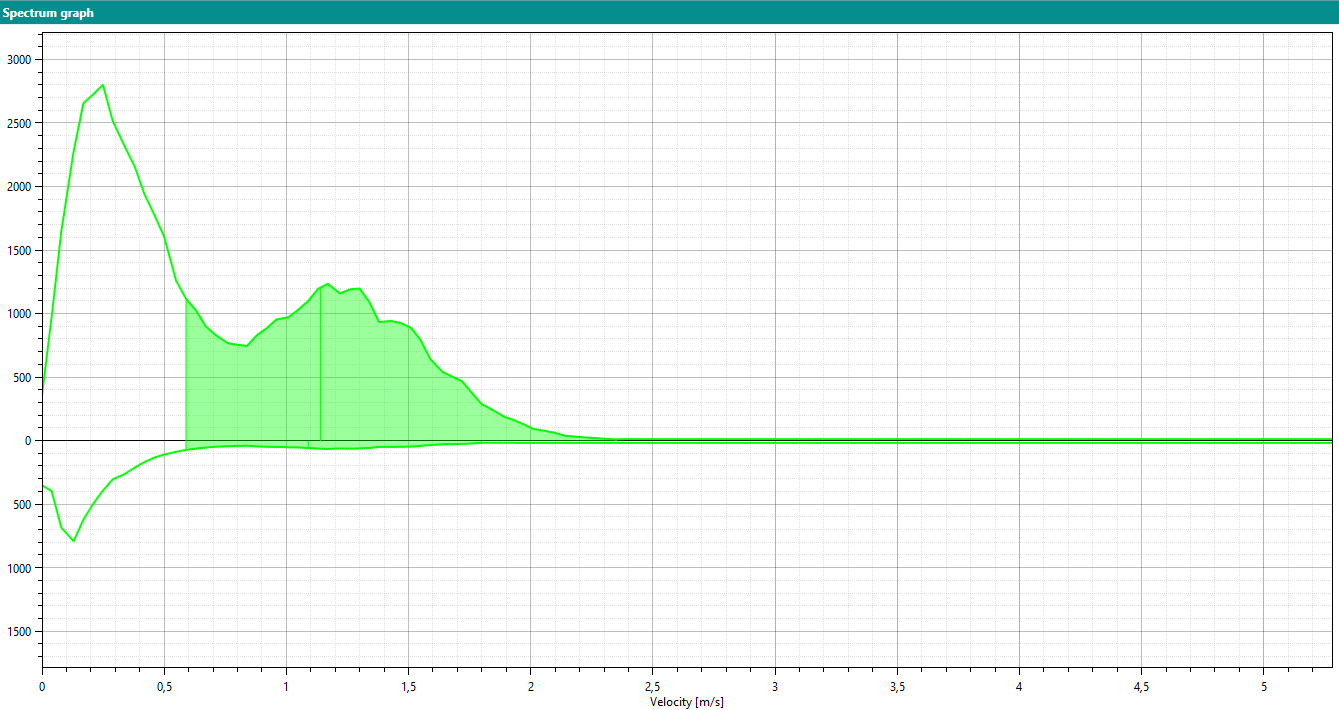1339x710 pixels.
Task: Click the 2000 label on the y-axis
Action: (x=19, y=187)
